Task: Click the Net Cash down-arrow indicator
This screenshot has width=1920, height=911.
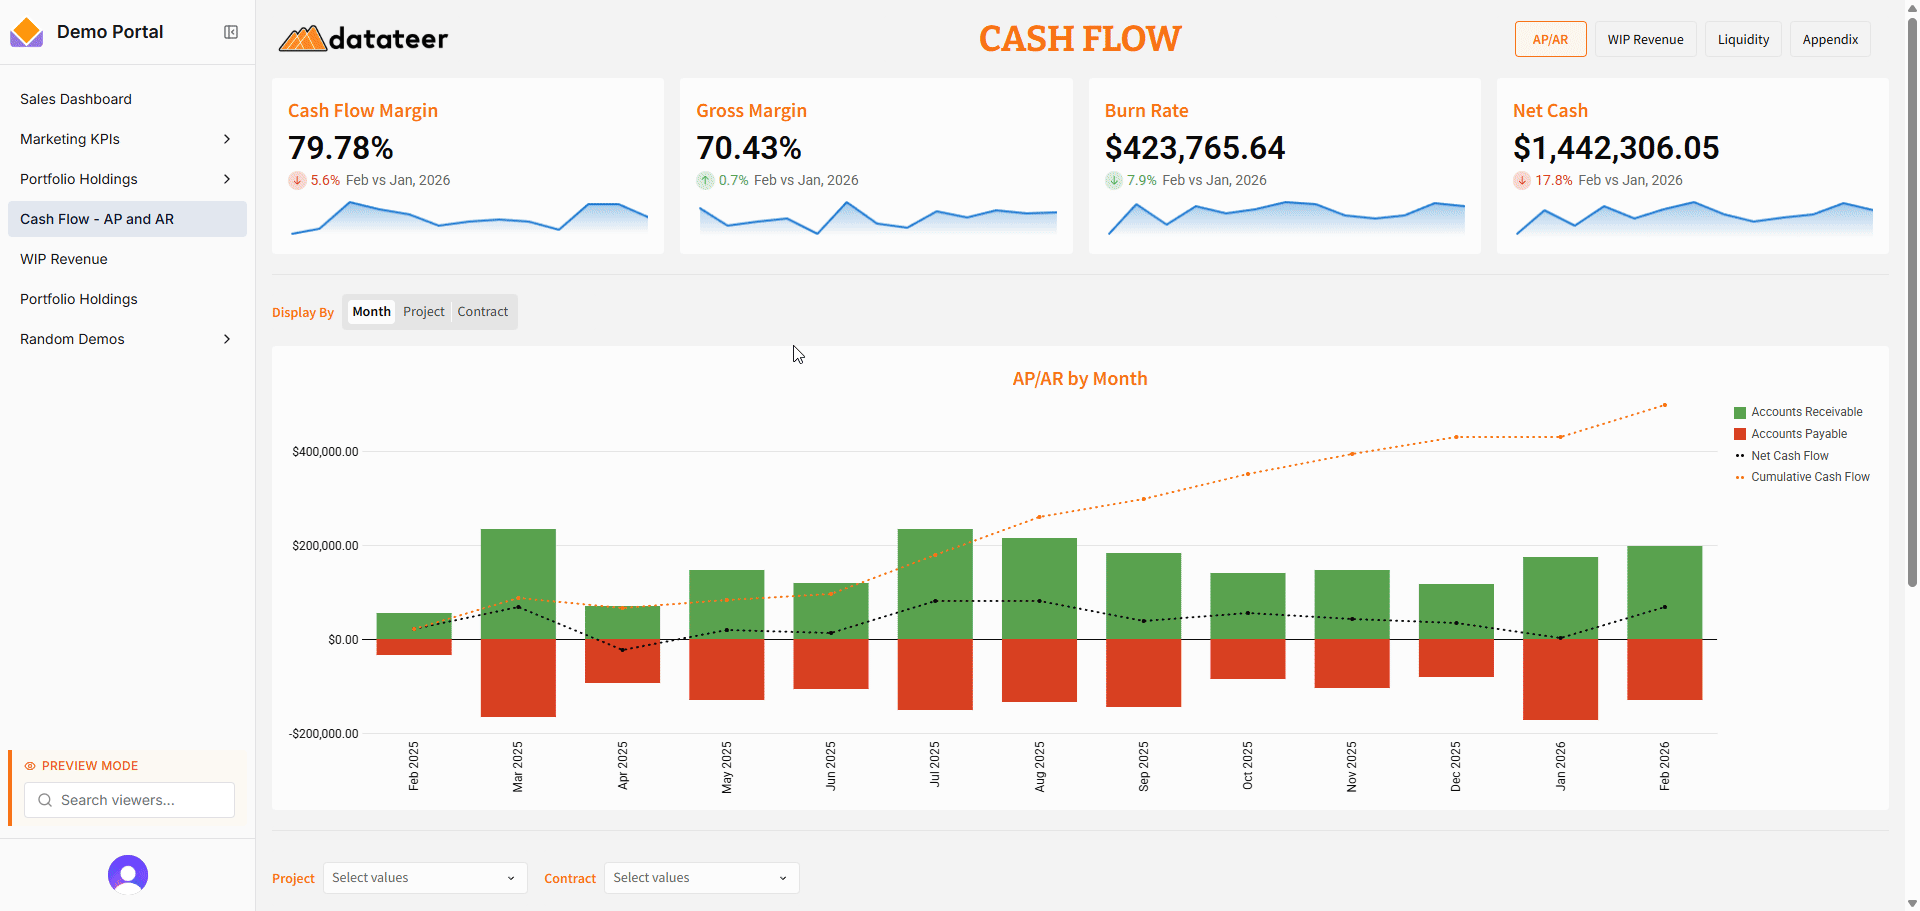Action: click(1521, 181)
